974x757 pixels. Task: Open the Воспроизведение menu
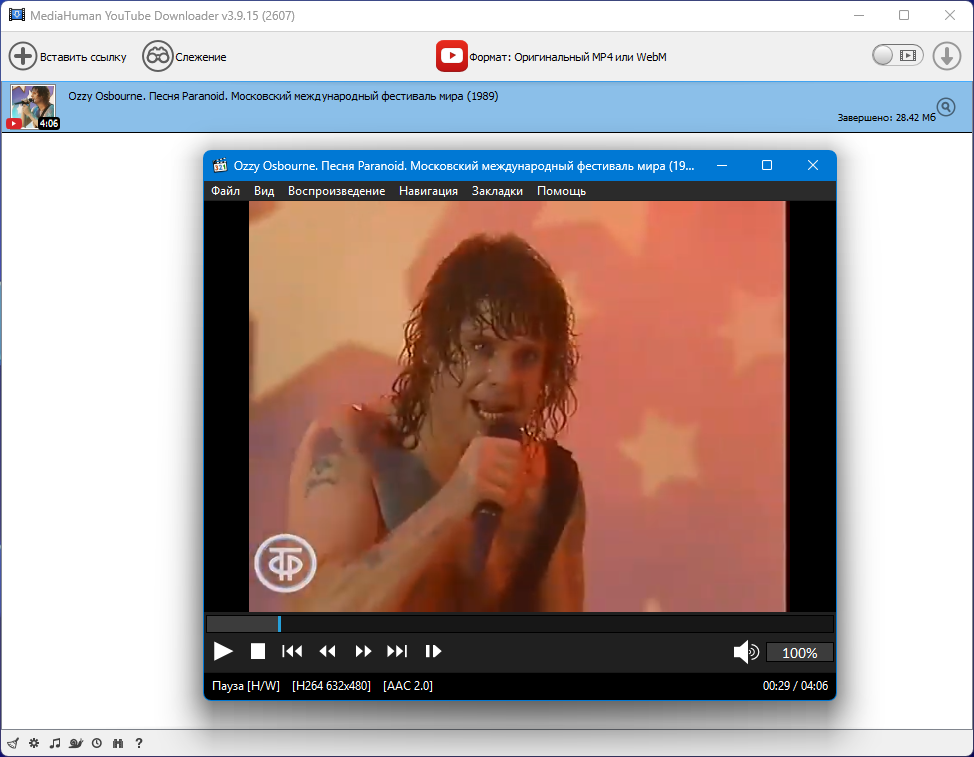(x=336, y=191)
